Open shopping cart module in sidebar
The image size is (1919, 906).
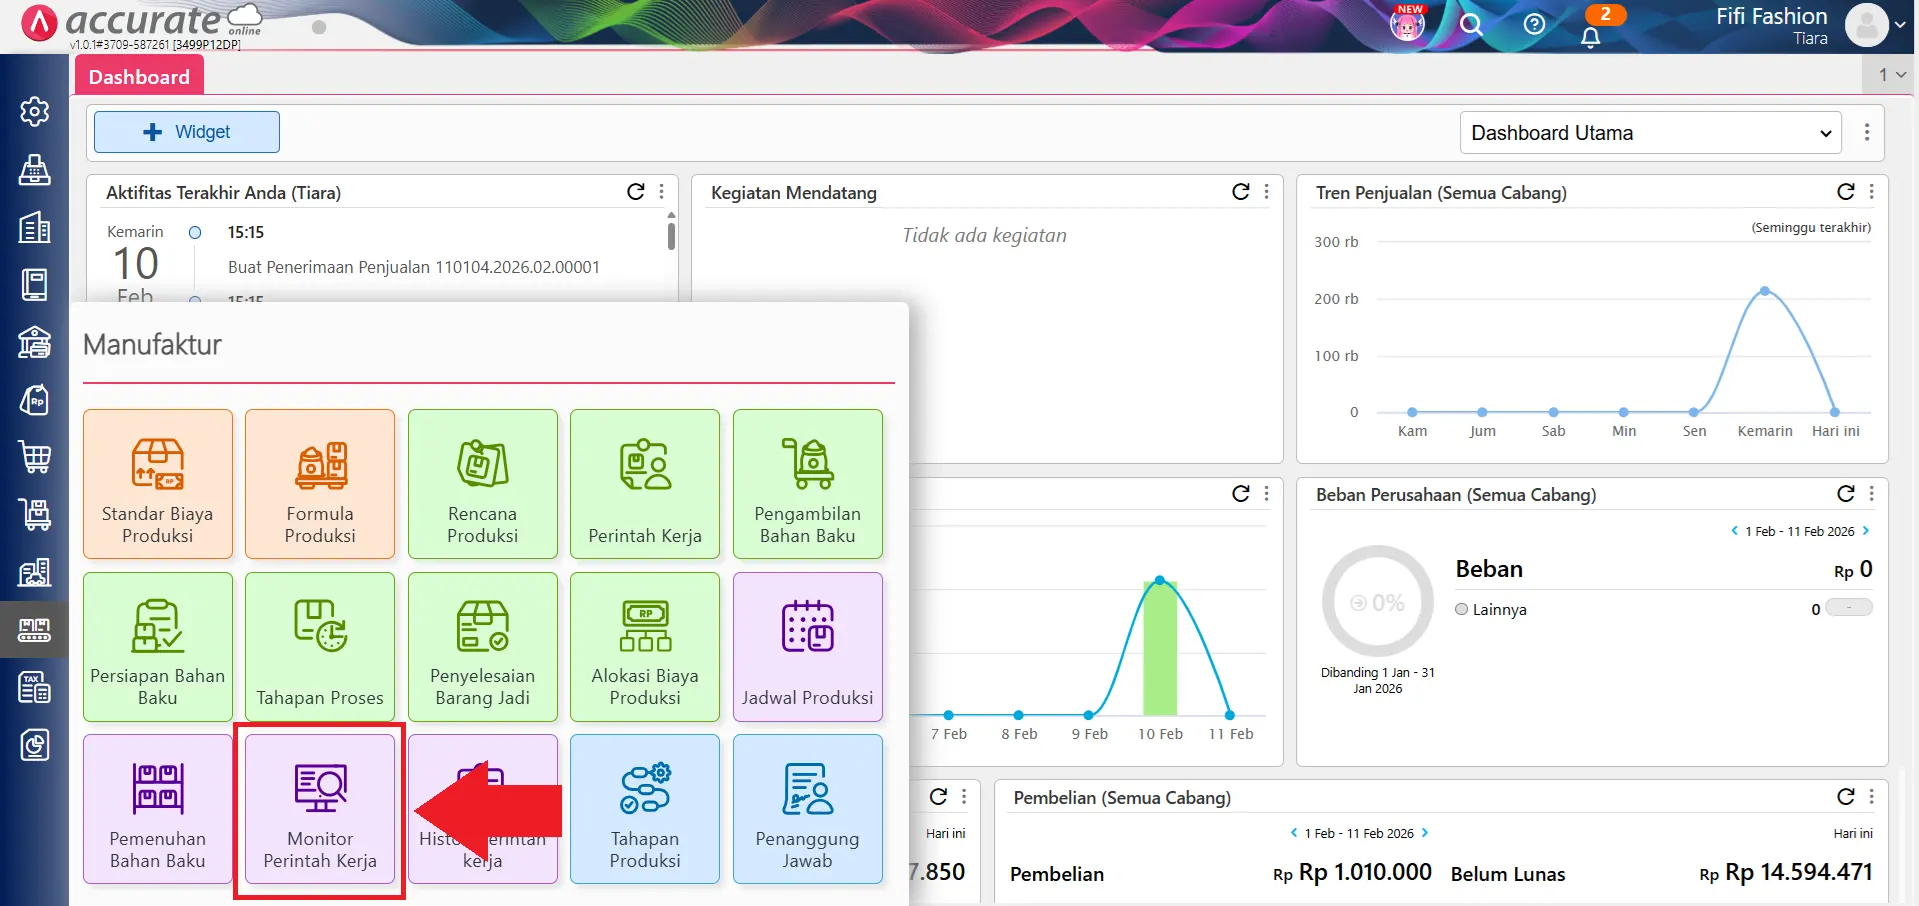tap(35, 457)
